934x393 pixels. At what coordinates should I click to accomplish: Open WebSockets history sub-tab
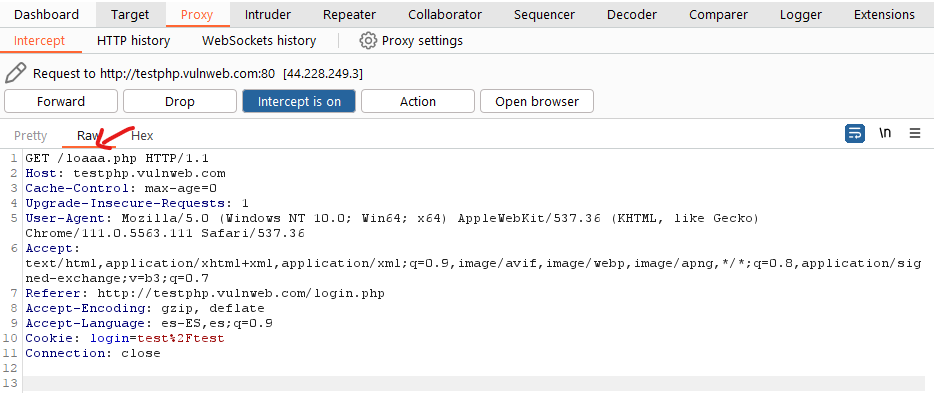pyautogui.click(x=259, y=40)
